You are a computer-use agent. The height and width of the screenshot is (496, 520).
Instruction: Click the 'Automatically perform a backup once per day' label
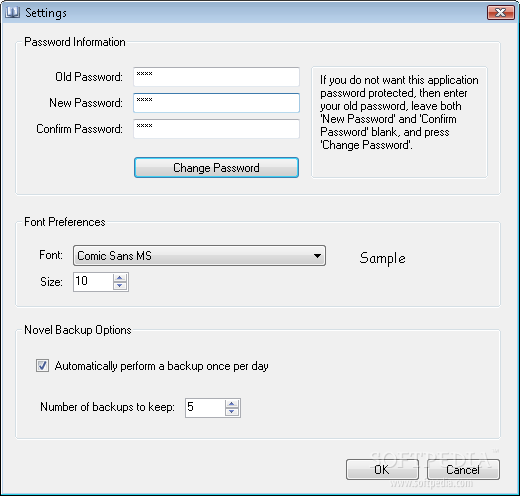(161, 366)
